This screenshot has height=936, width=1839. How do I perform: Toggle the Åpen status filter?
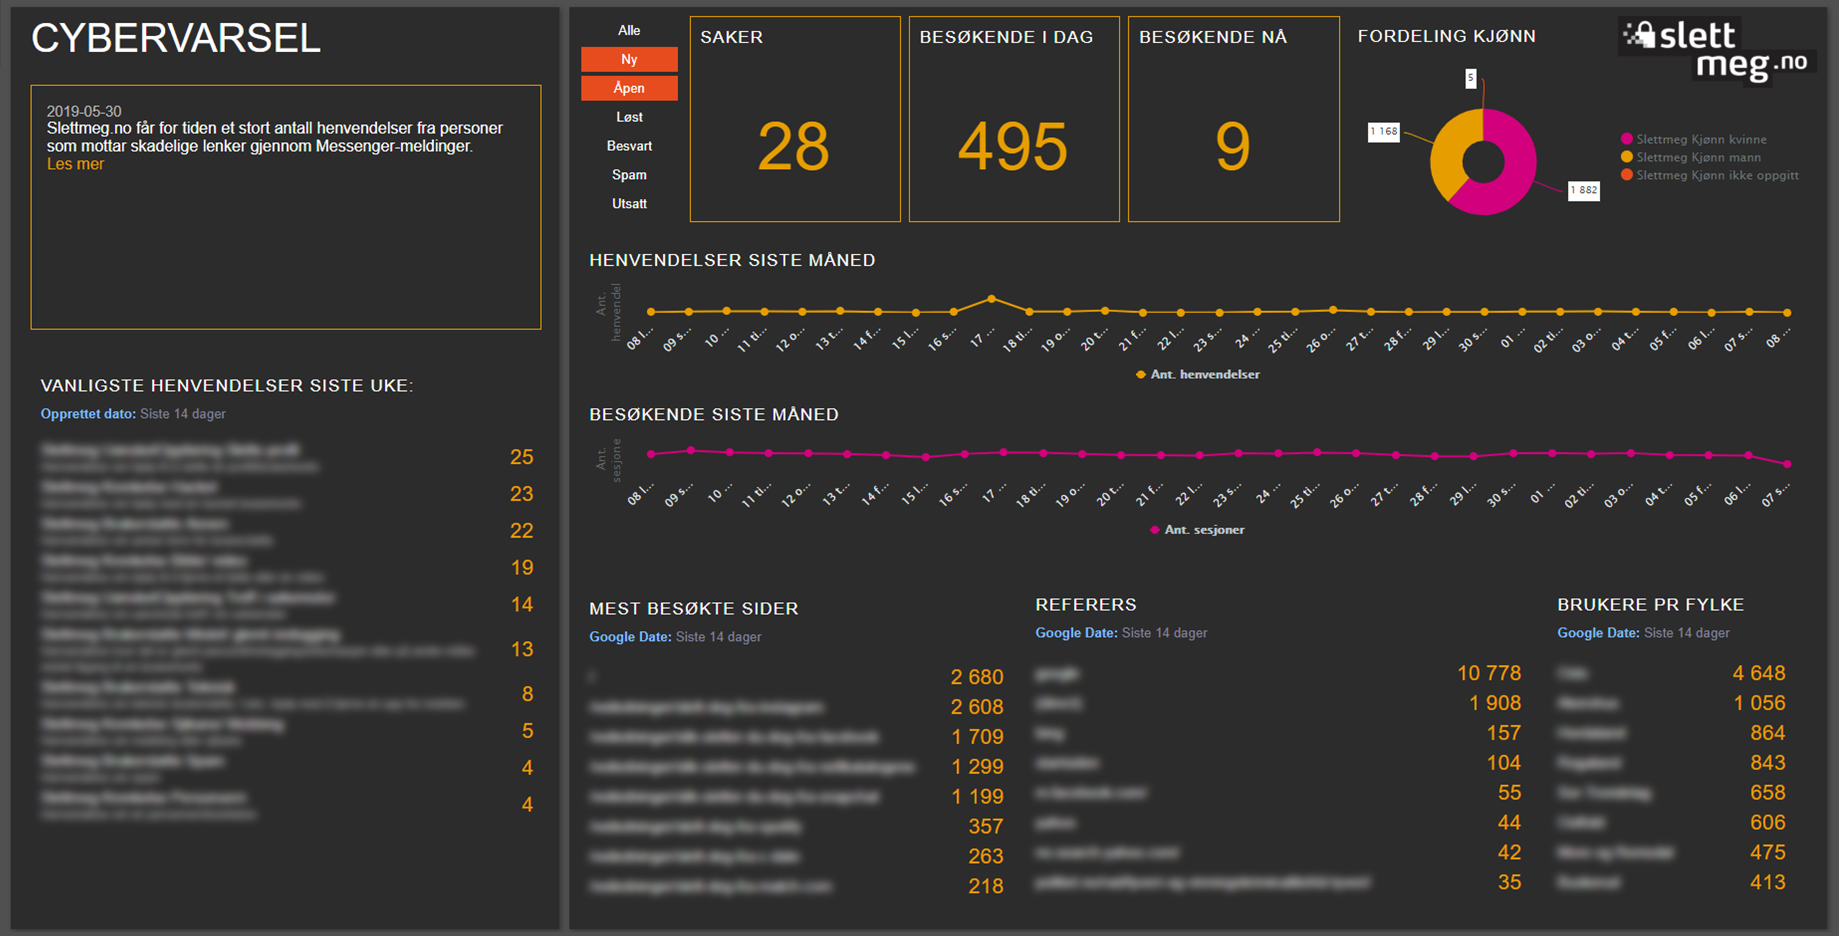click(x=629, y=88)
